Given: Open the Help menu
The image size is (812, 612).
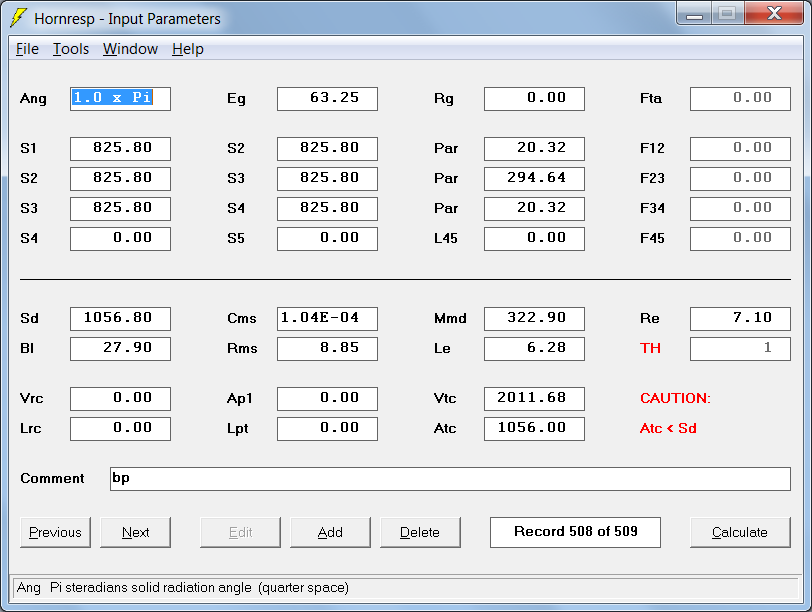Looking at the screenshot, I should (x=187, y=49).
